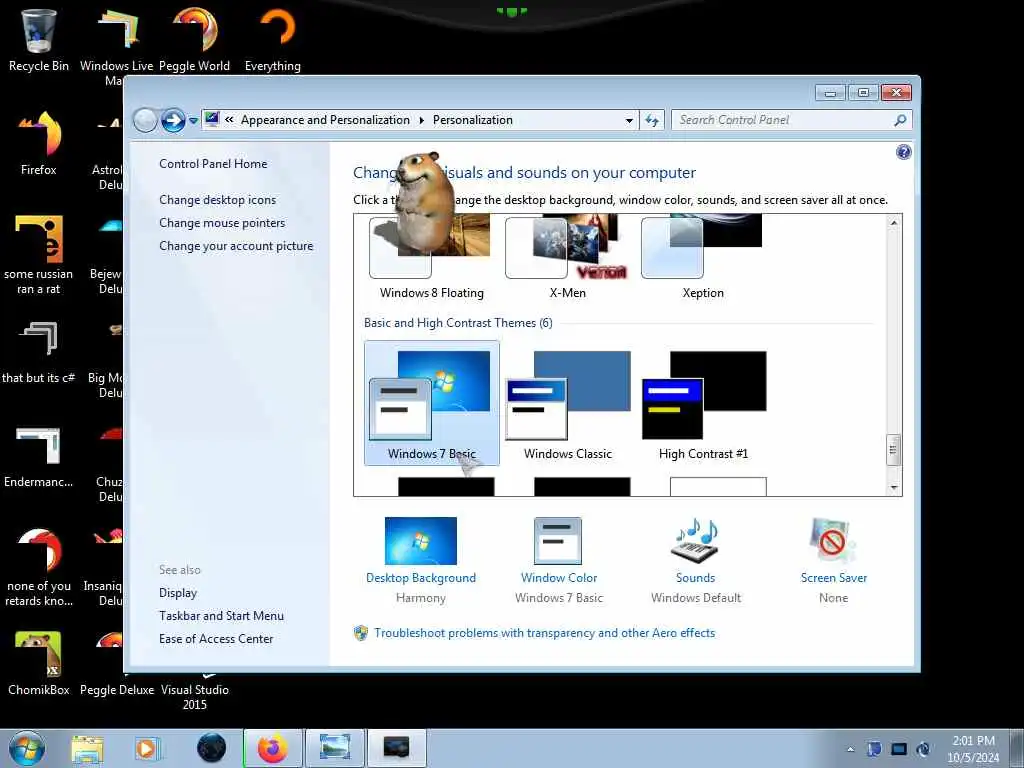Open Change mouse pointers link
Image resolution: width=1024 pixels, height=768 pixels.
[222, 223]
